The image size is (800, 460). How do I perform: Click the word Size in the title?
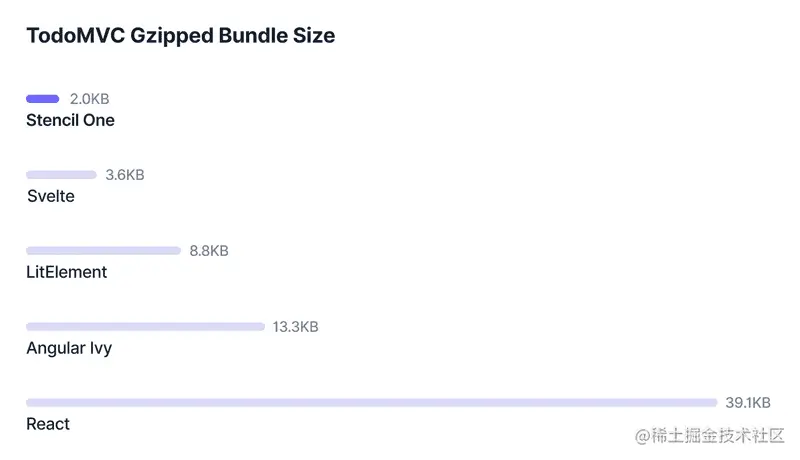[315, 36]
